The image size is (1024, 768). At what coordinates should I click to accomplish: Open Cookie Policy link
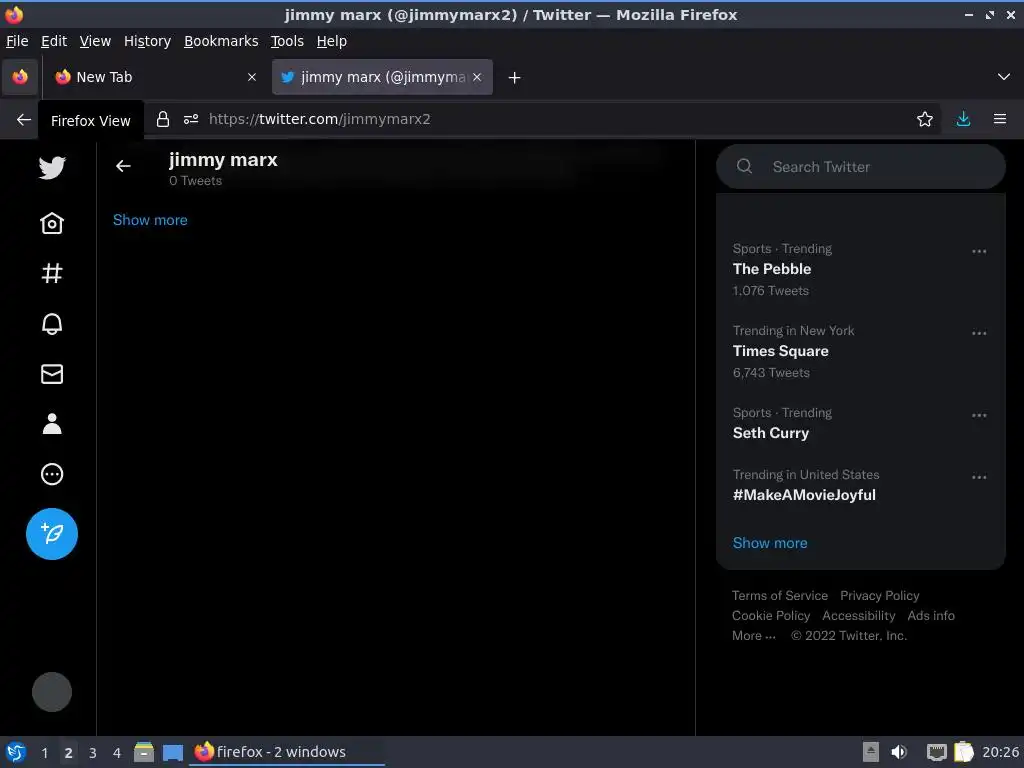click(x=771, y=616)
